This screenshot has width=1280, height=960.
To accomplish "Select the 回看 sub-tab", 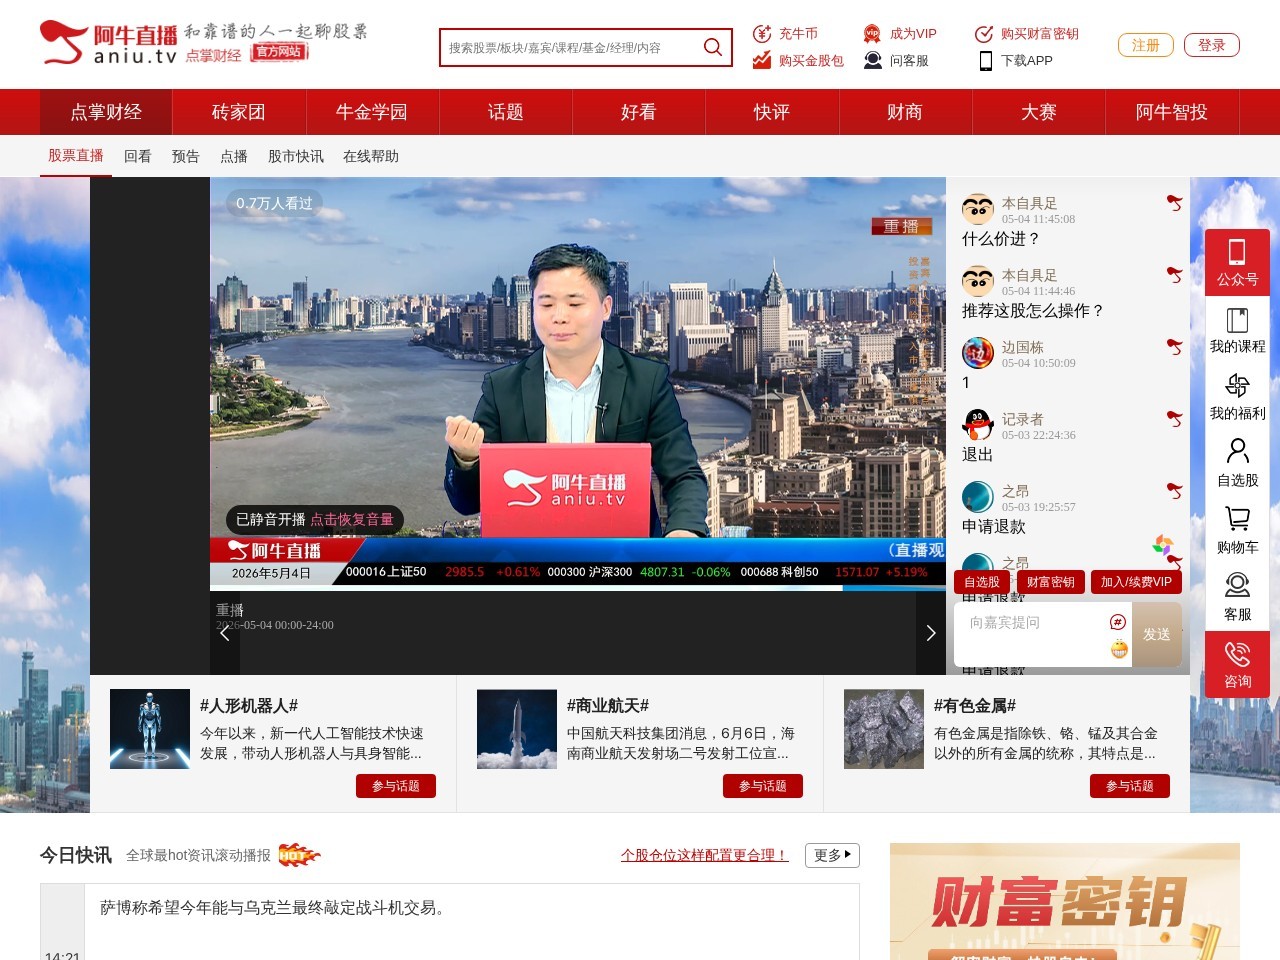I will click(138, 156).
